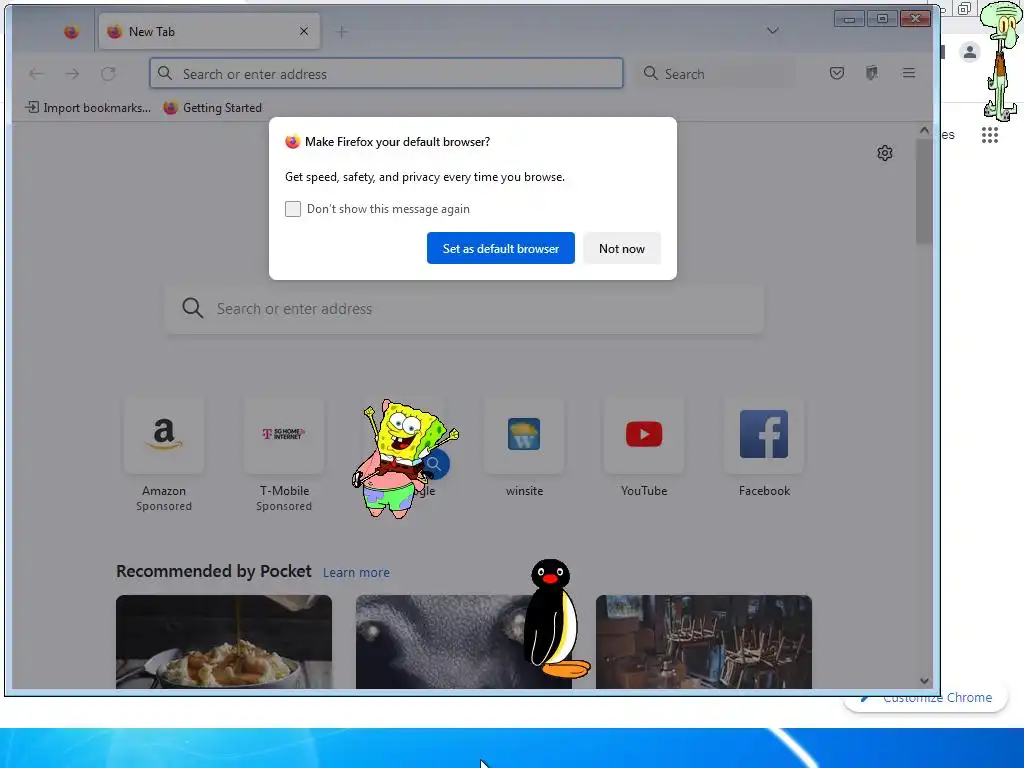1024x768 pixels.
Task: Open Import bookmarks from bookmarks bar
Action: [88, 108]
